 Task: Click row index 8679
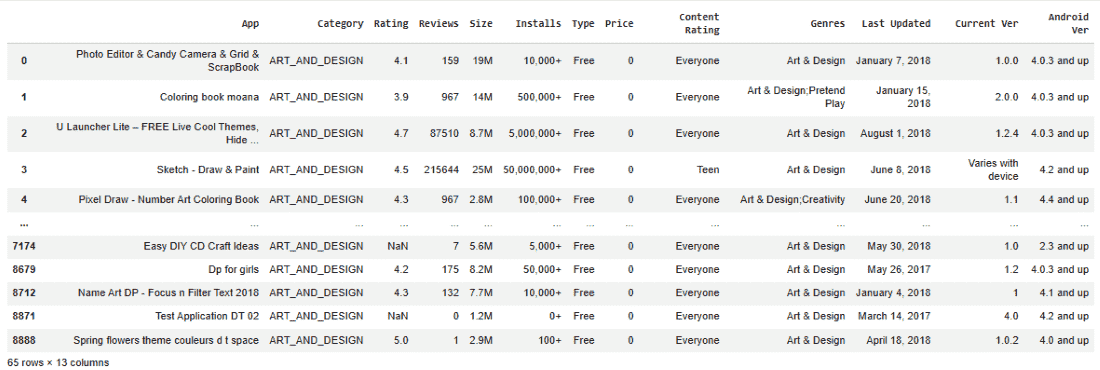click(x=24, y=269)
